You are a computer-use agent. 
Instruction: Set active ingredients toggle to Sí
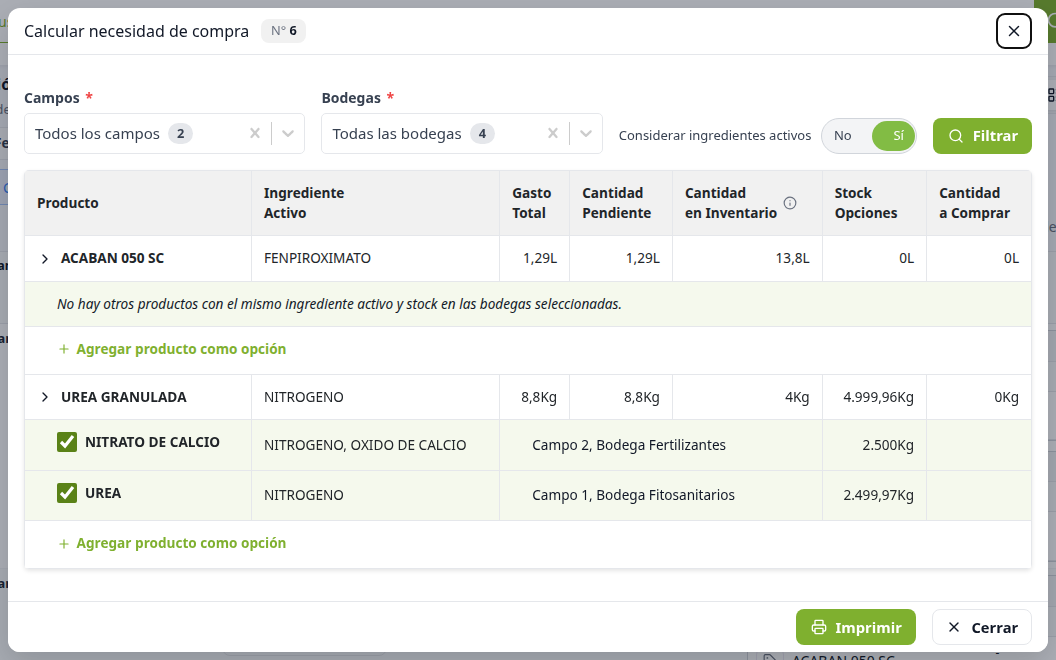(894, 135)
